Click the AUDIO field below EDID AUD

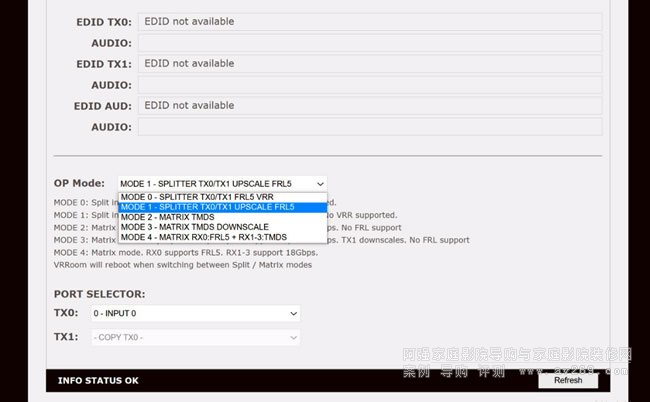[369, 127]
